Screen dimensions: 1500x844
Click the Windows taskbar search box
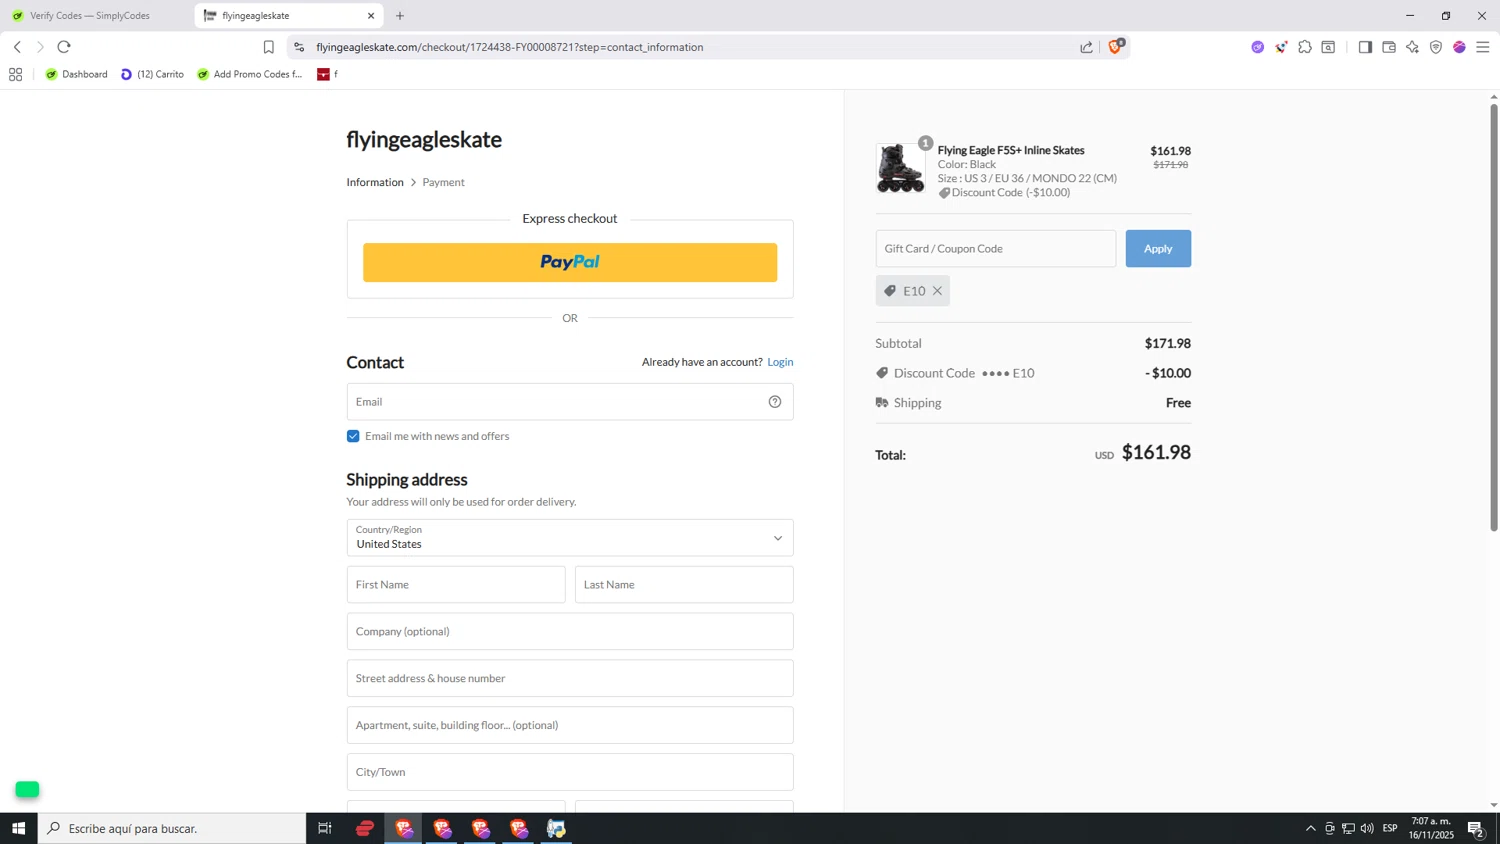pyautogui.click(x=172, y=828)
